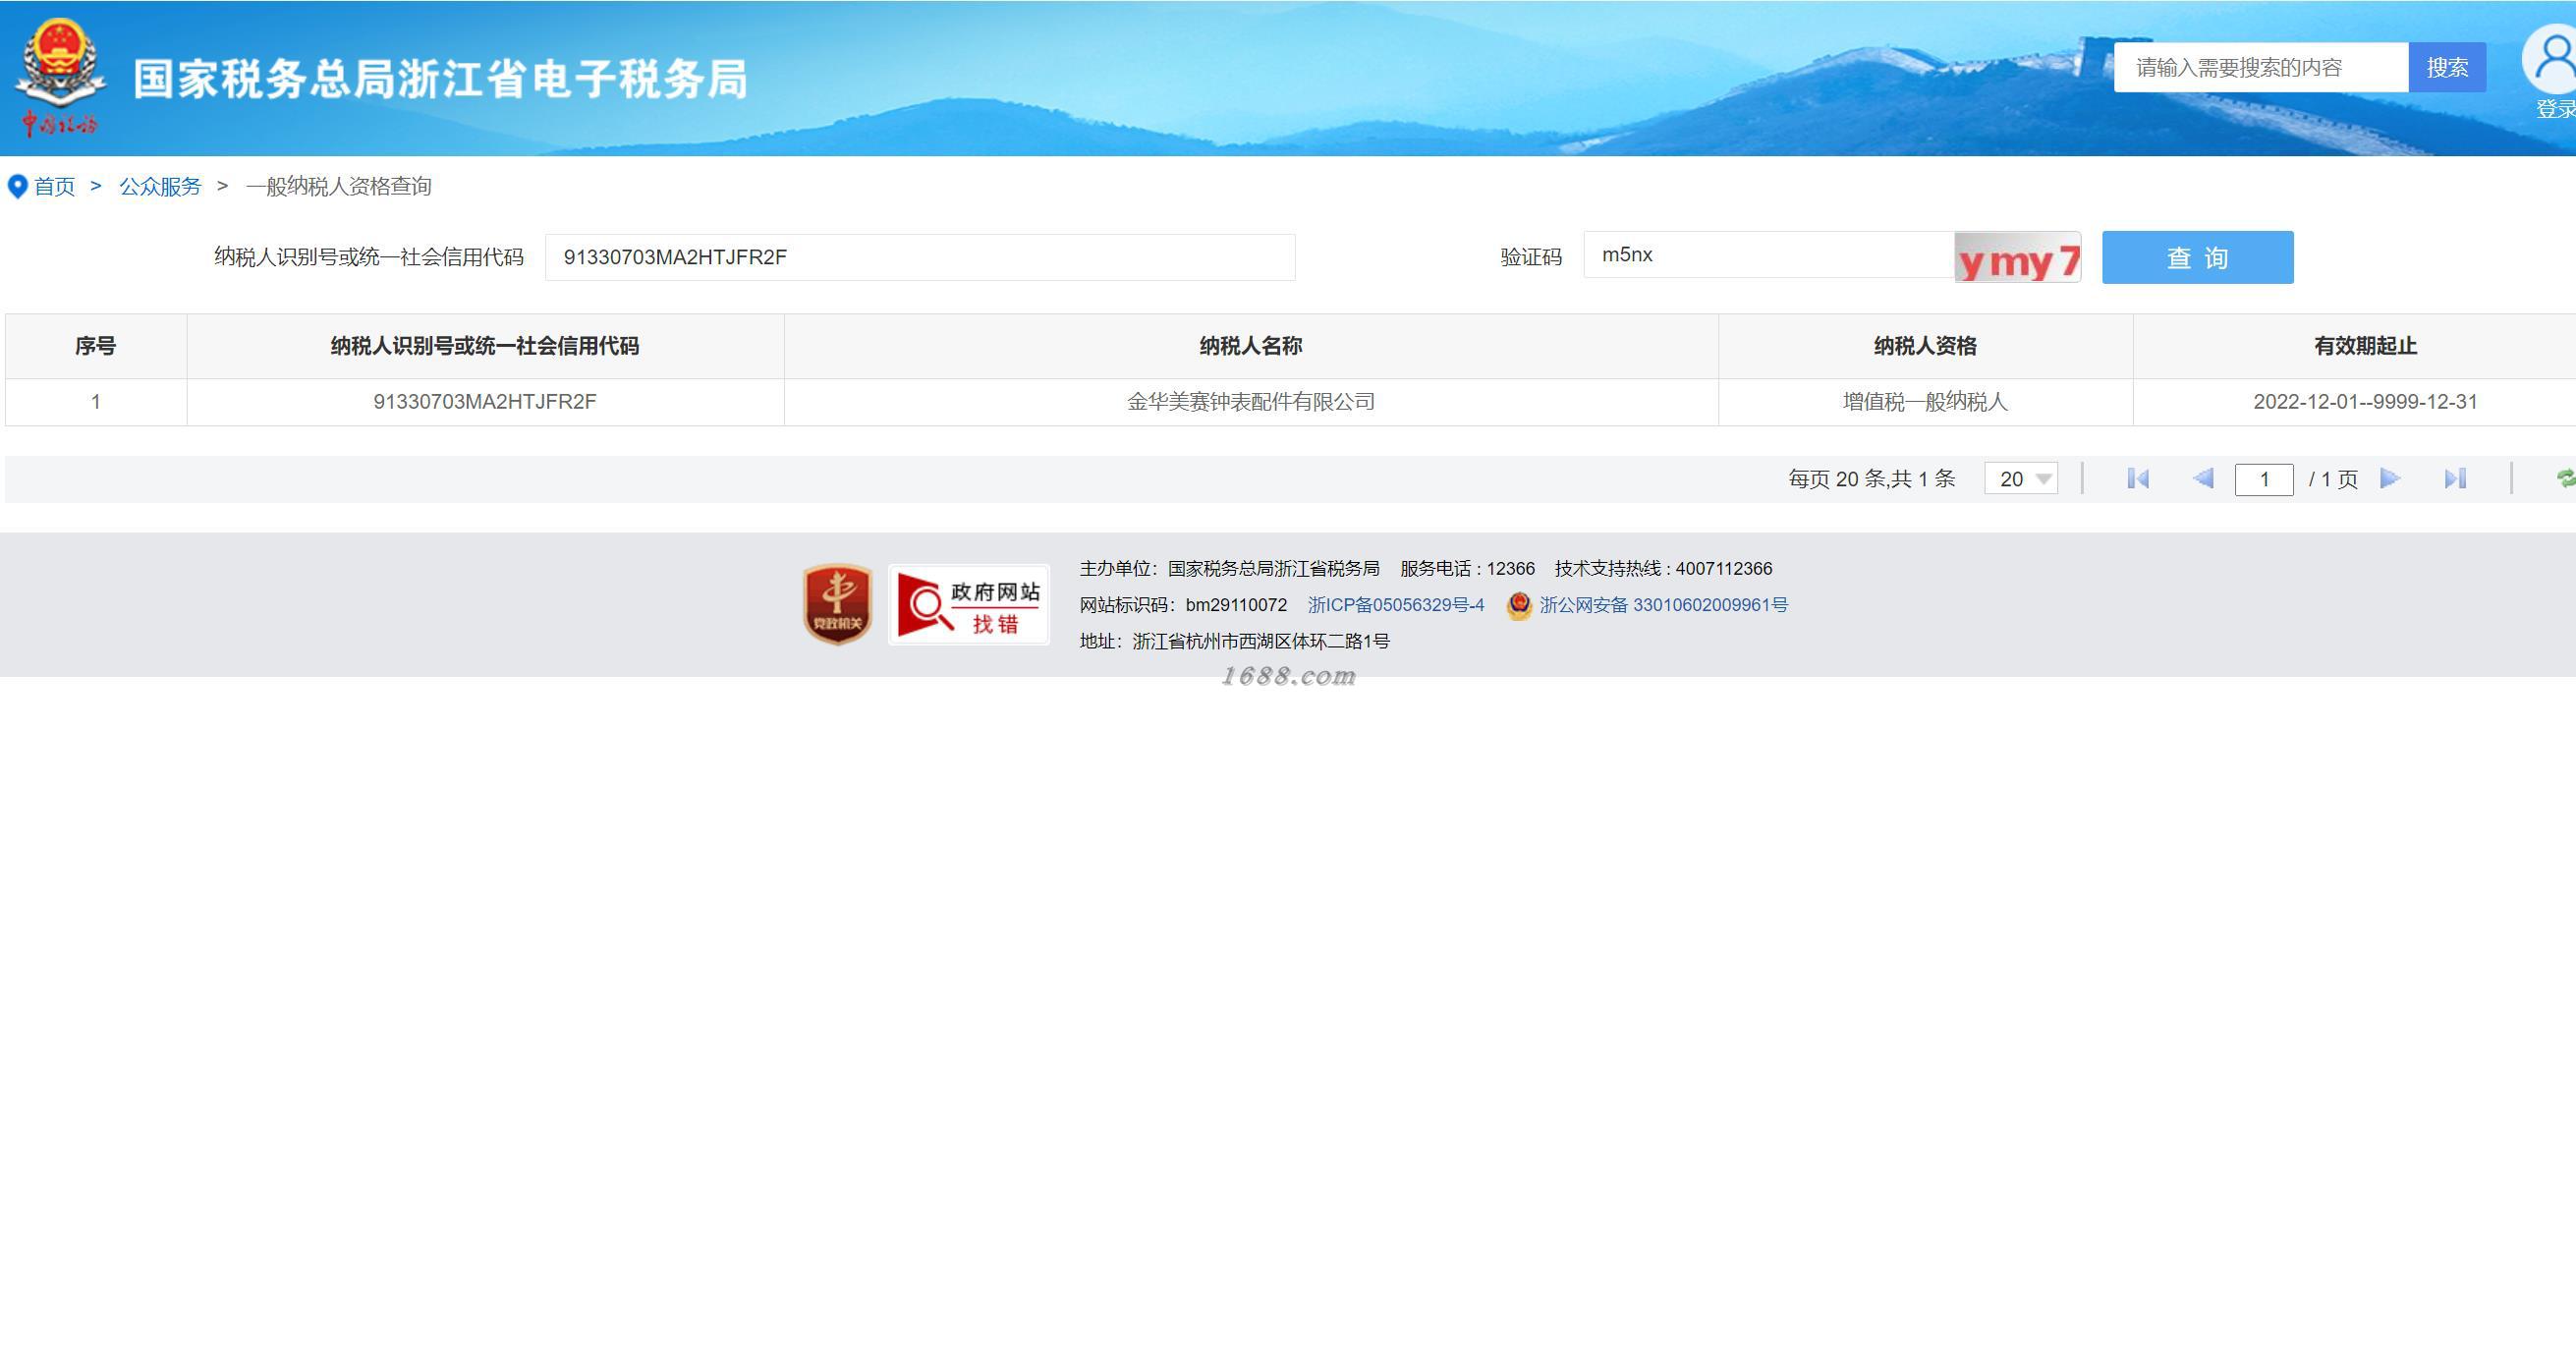The width and height of the screenshot is (2576, 1347).
Task: Click the 首页 breadcrumb link
Action: click(x=54, y=187)
